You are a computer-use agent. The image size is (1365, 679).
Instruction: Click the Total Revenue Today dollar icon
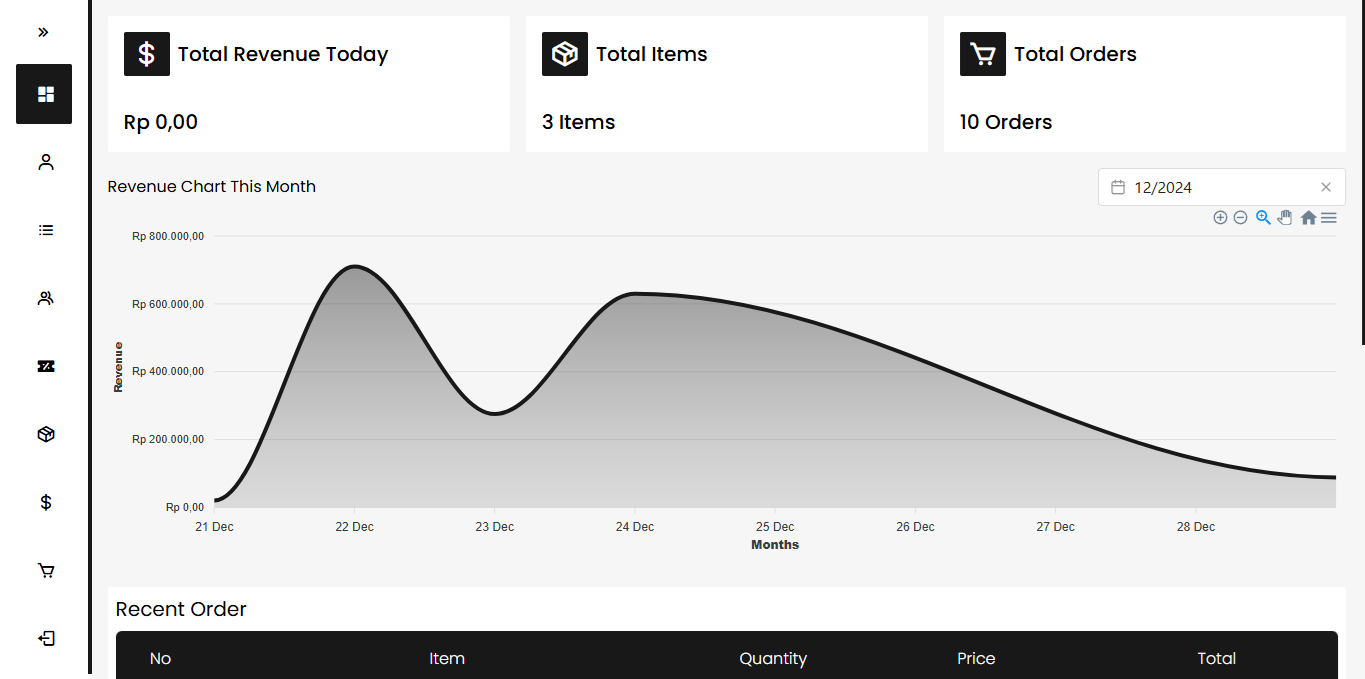coord(147,54)
